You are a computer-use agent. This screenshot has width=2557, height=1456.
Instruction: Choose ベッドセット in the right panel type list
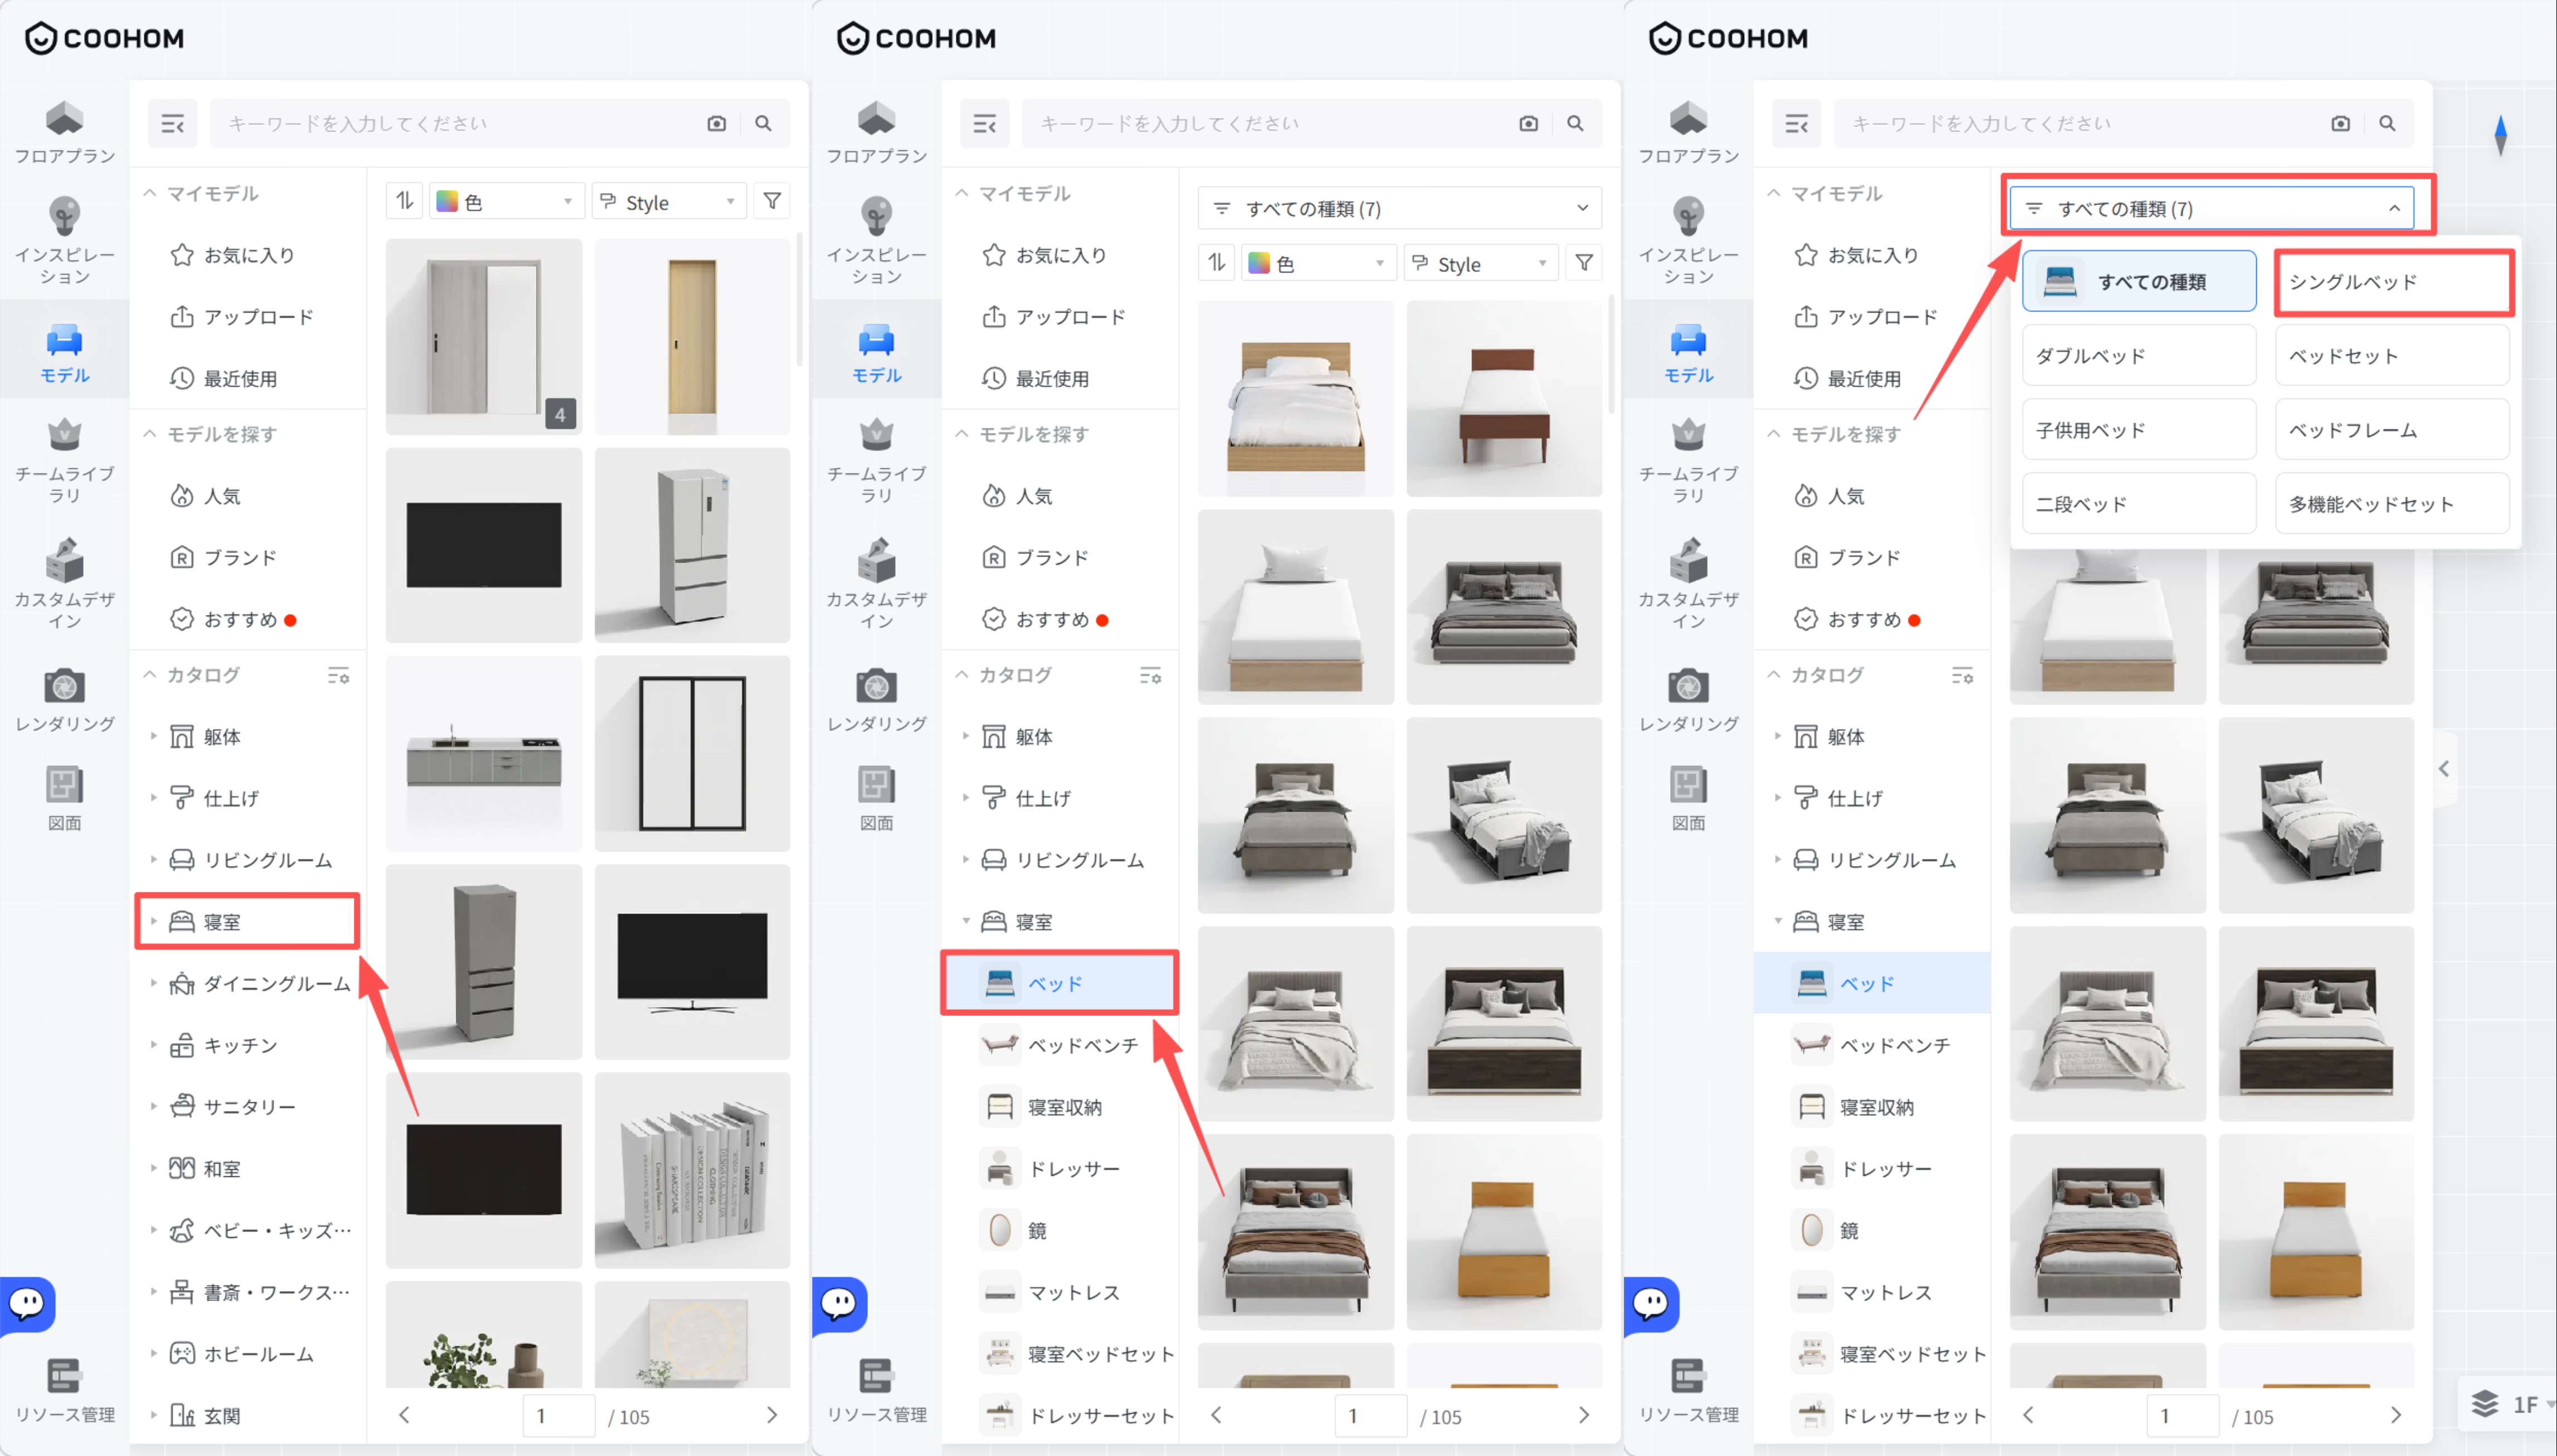[2392, 356]
